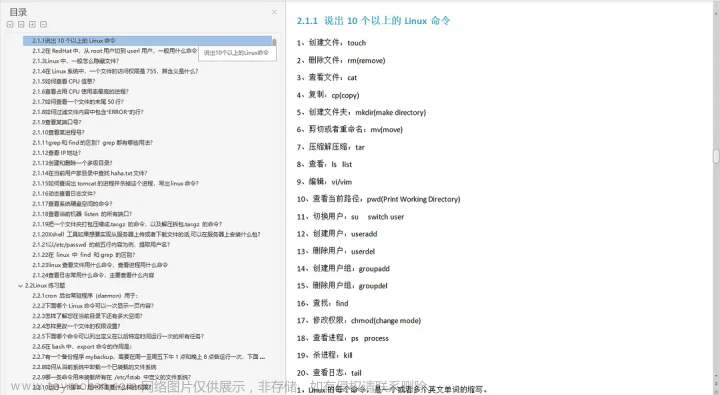Open outline item 2.1.14 查找haha.txt文件
The height and width of the screenshot is (395, 720).
point(90,173)
